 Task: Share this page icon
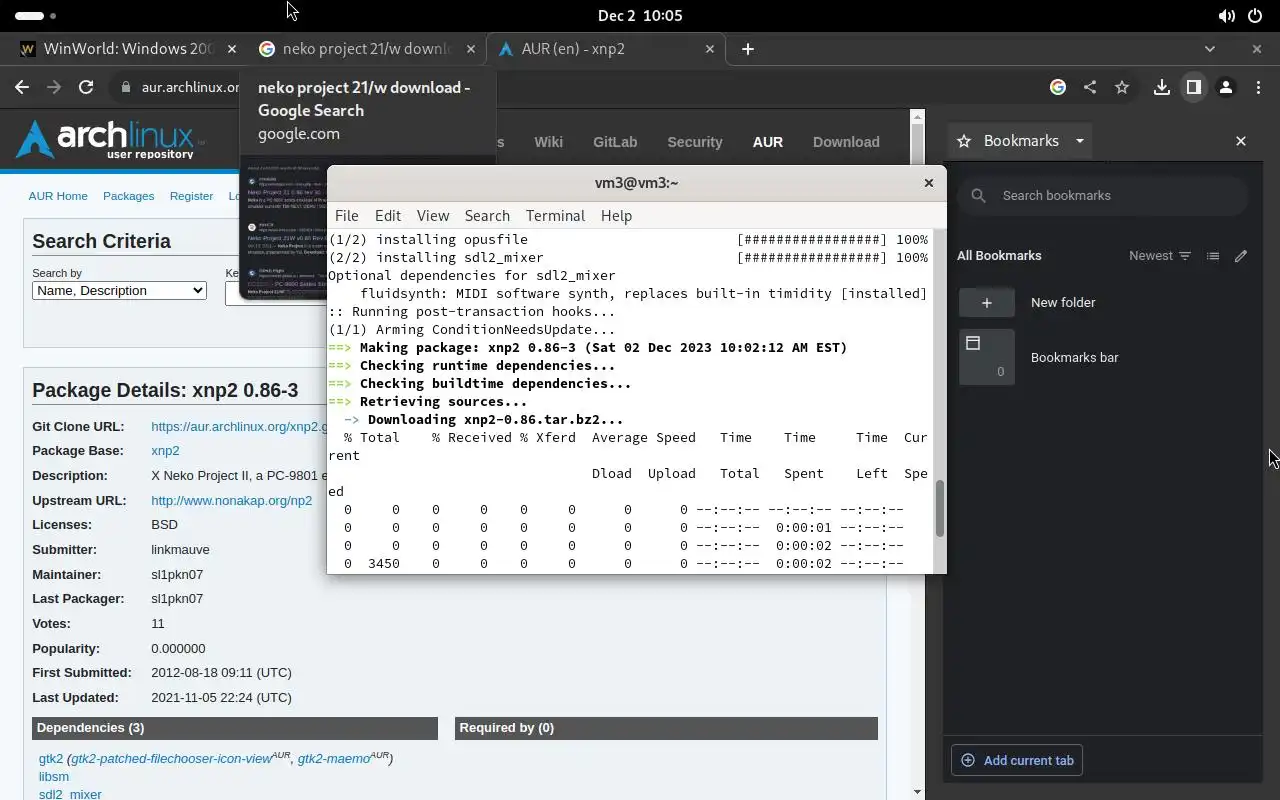coord(1090,87)
